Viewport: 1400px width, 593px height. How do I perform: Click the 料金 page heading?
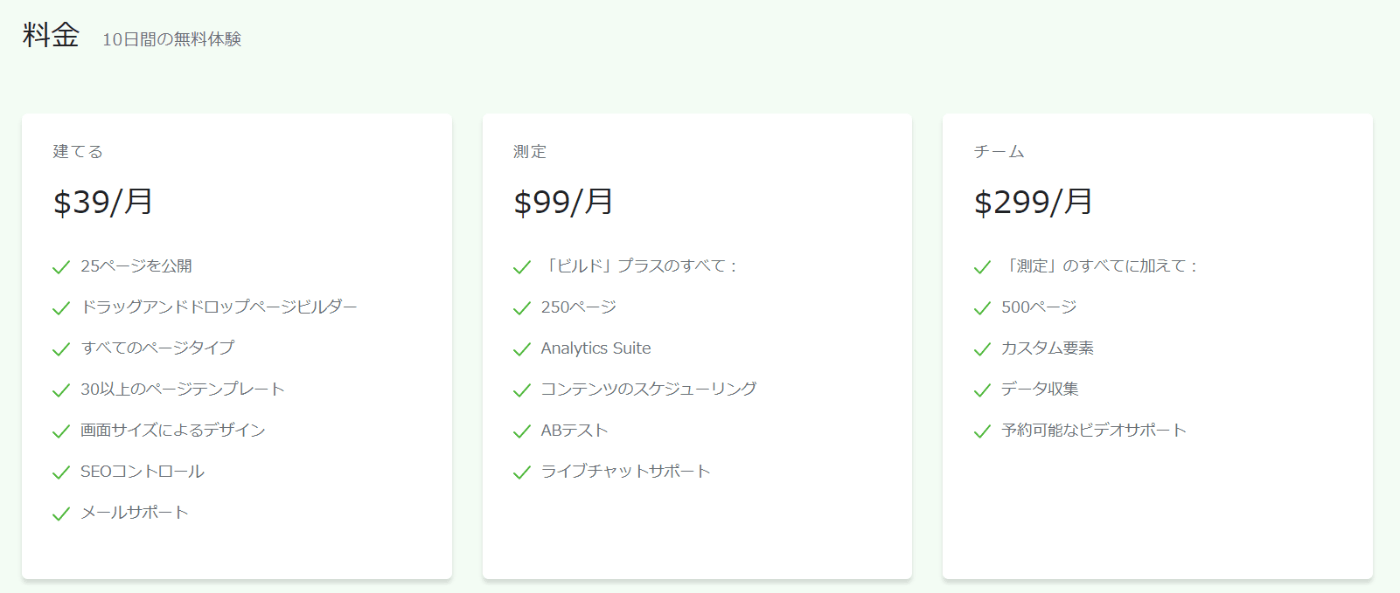tap(51, 35)
